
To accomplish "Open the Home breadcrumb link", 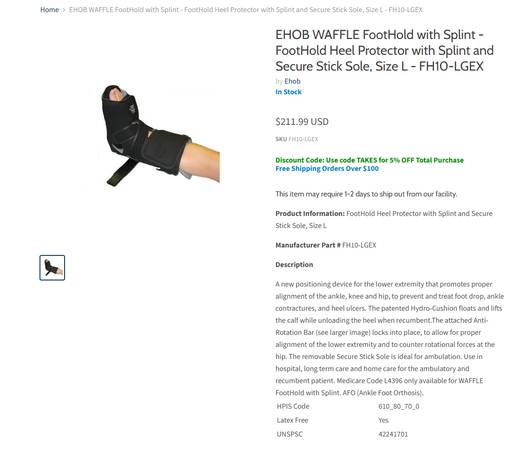I will (49, 10).
